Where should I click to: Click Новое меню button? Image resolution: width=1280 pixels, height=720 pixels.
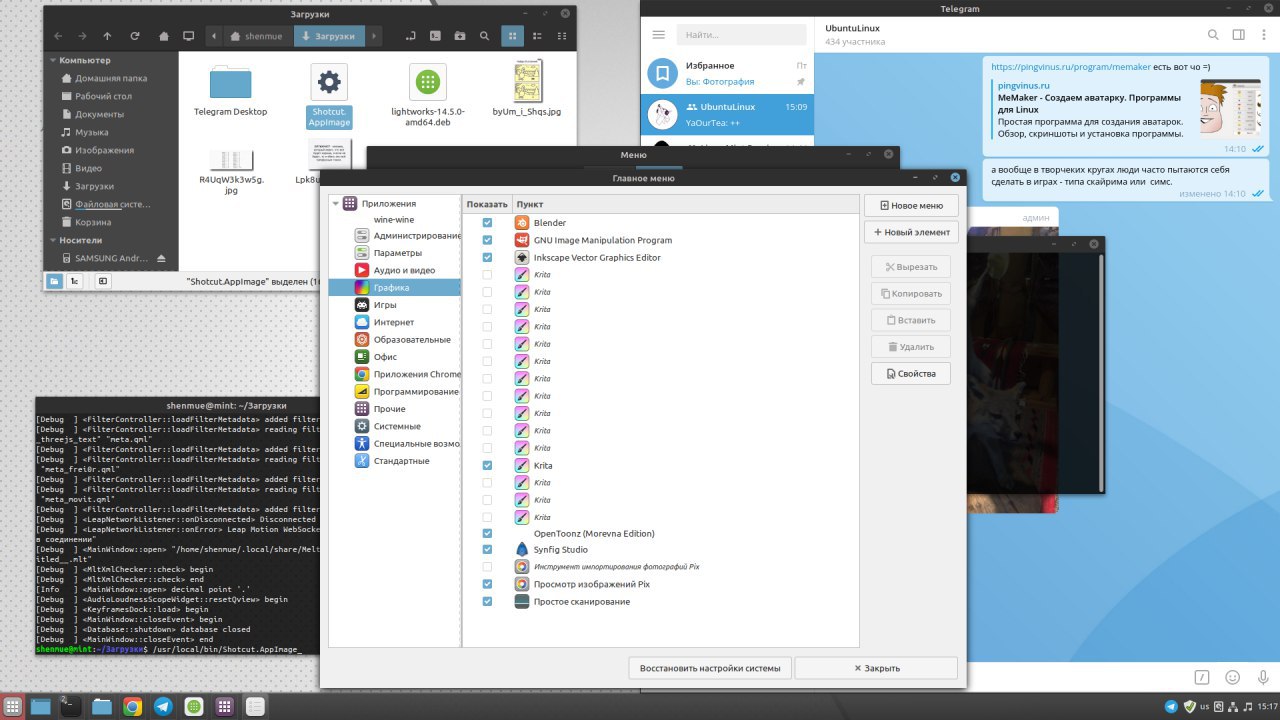(911, 206)
